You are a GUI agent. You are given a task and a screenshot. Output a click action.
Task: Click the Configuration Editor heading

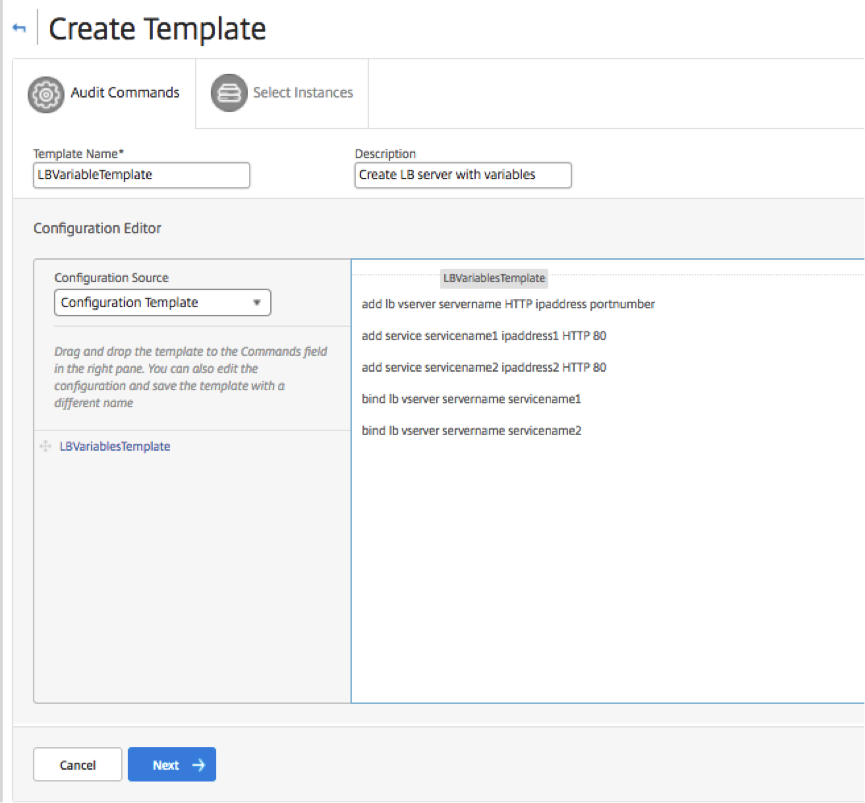coord(97,228)
